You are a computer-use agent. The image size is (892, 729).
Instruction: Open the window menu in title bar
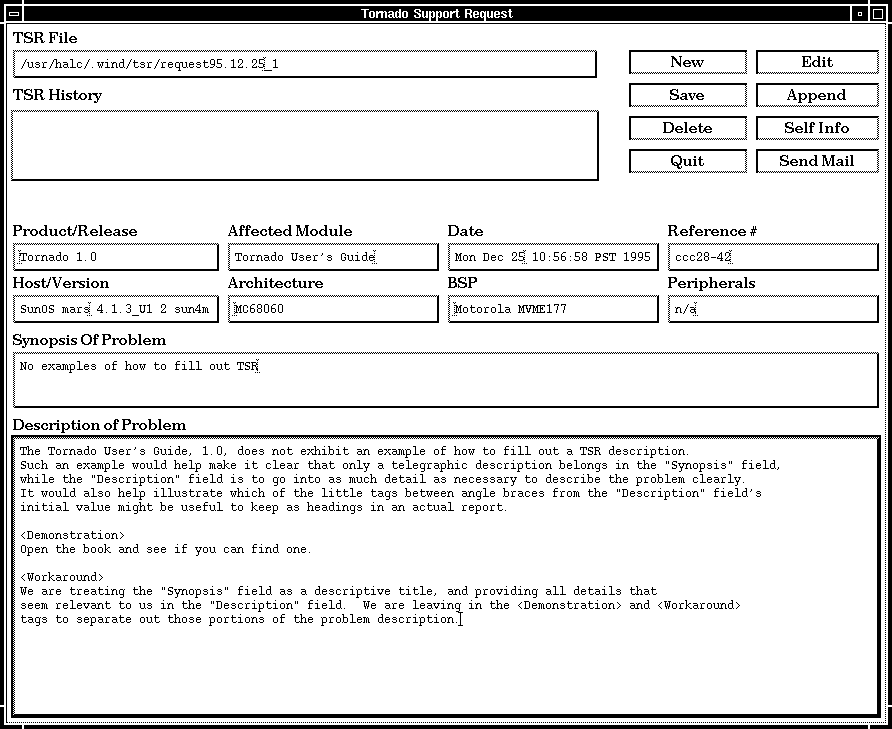pyautogui.click(x=14, y=13)
